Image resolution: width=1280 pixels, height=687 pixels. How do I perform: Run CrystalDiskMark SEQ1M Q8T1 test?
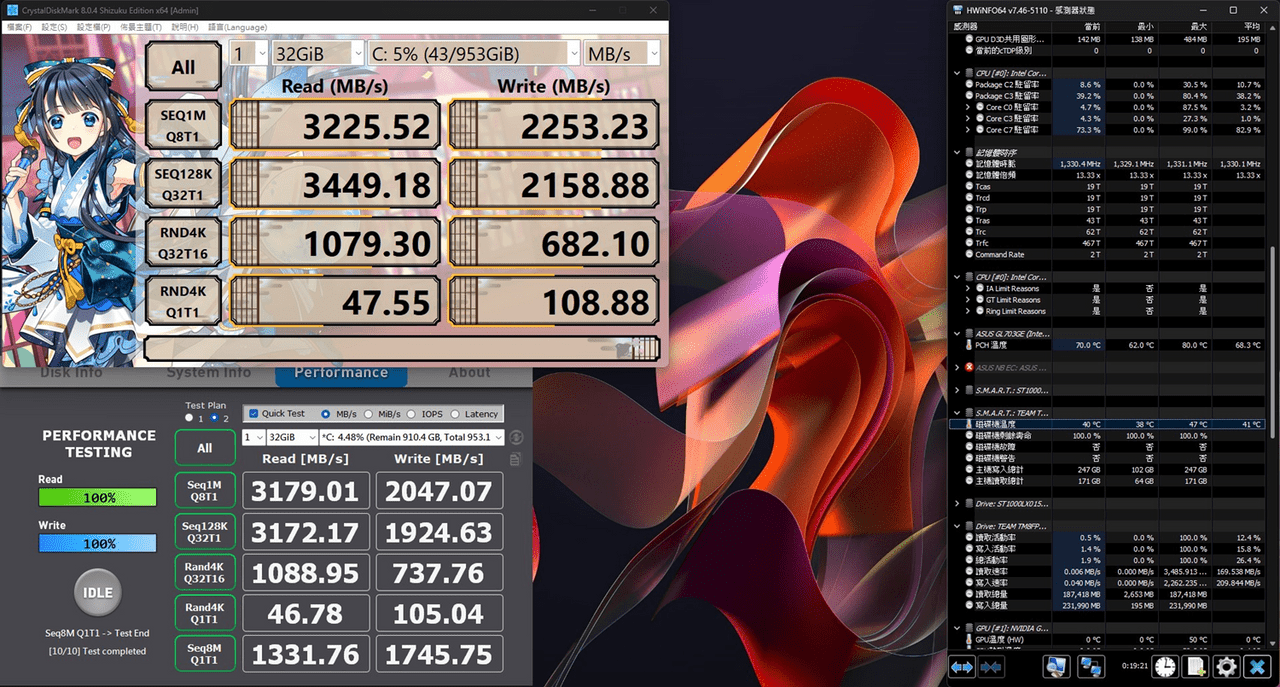pos(183,125)
